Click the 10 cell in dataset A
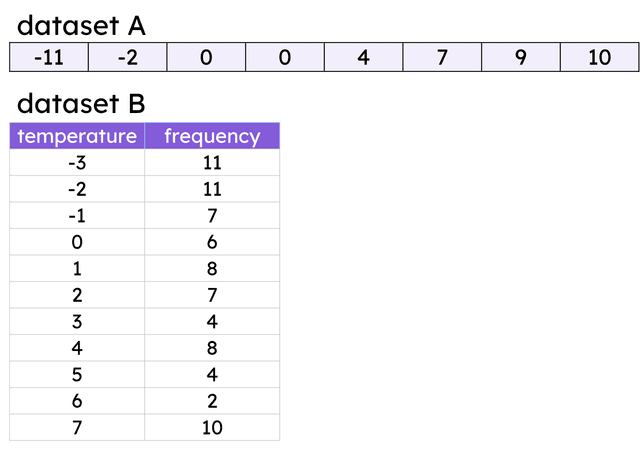The width and height of the screenshot is (640, 451). click(599, 58)
